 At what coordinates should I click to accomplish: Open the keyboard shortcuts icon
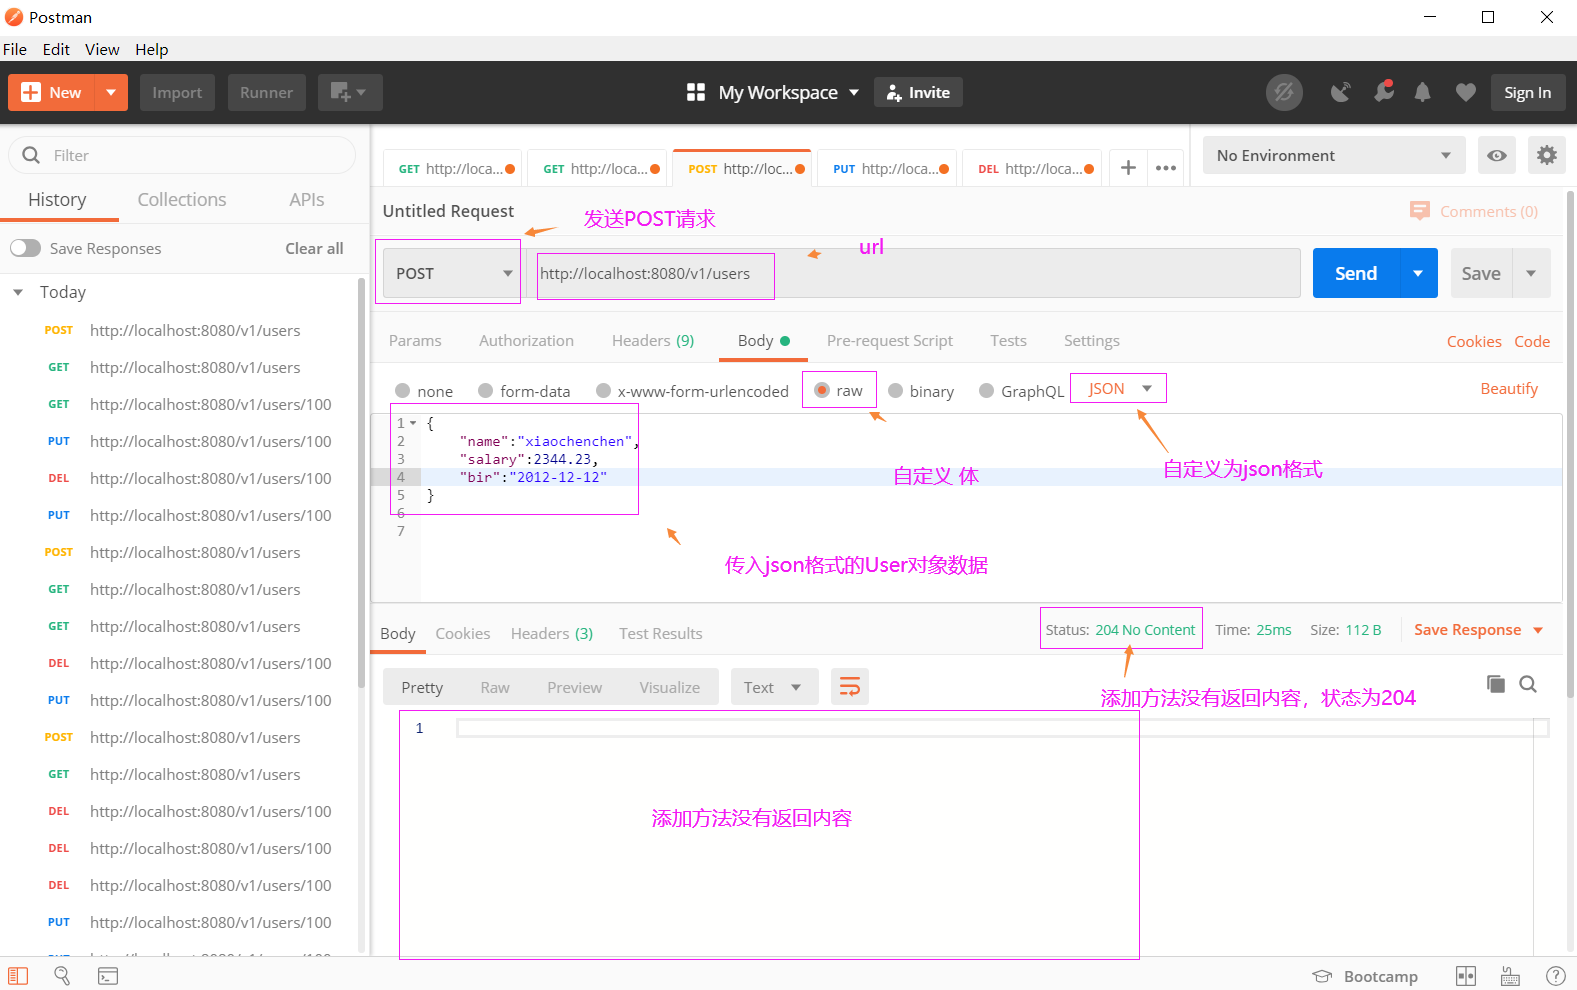click(1511, 976)
